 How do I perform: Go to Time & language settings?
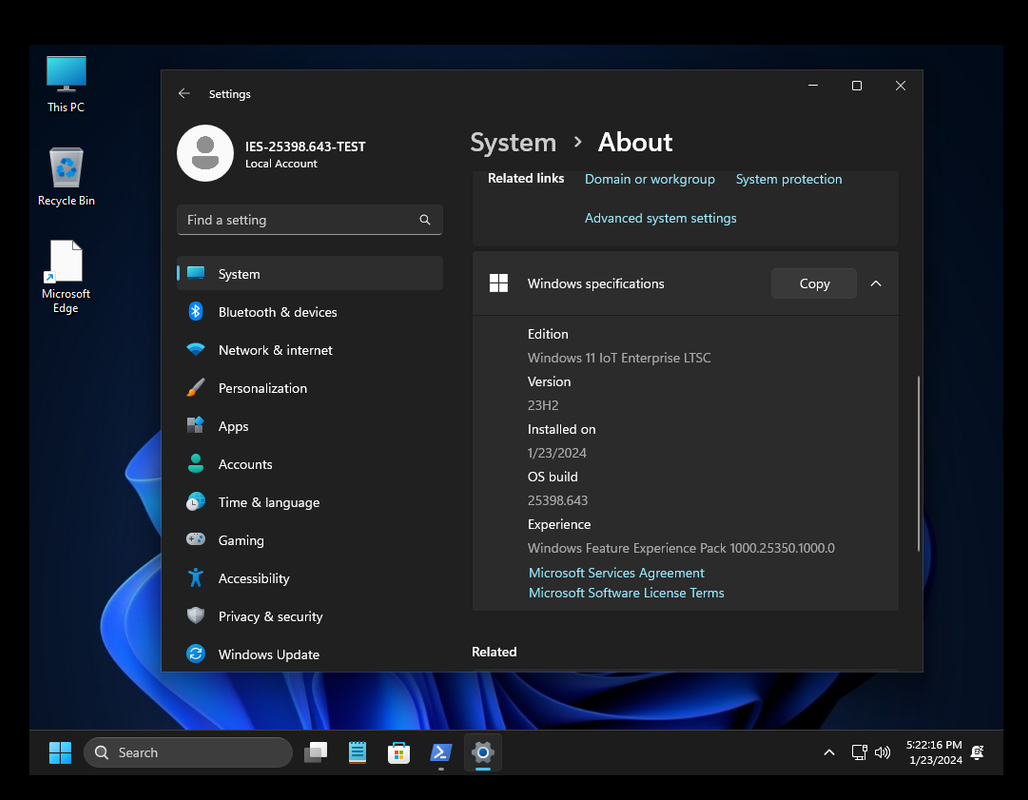[269, 502]
